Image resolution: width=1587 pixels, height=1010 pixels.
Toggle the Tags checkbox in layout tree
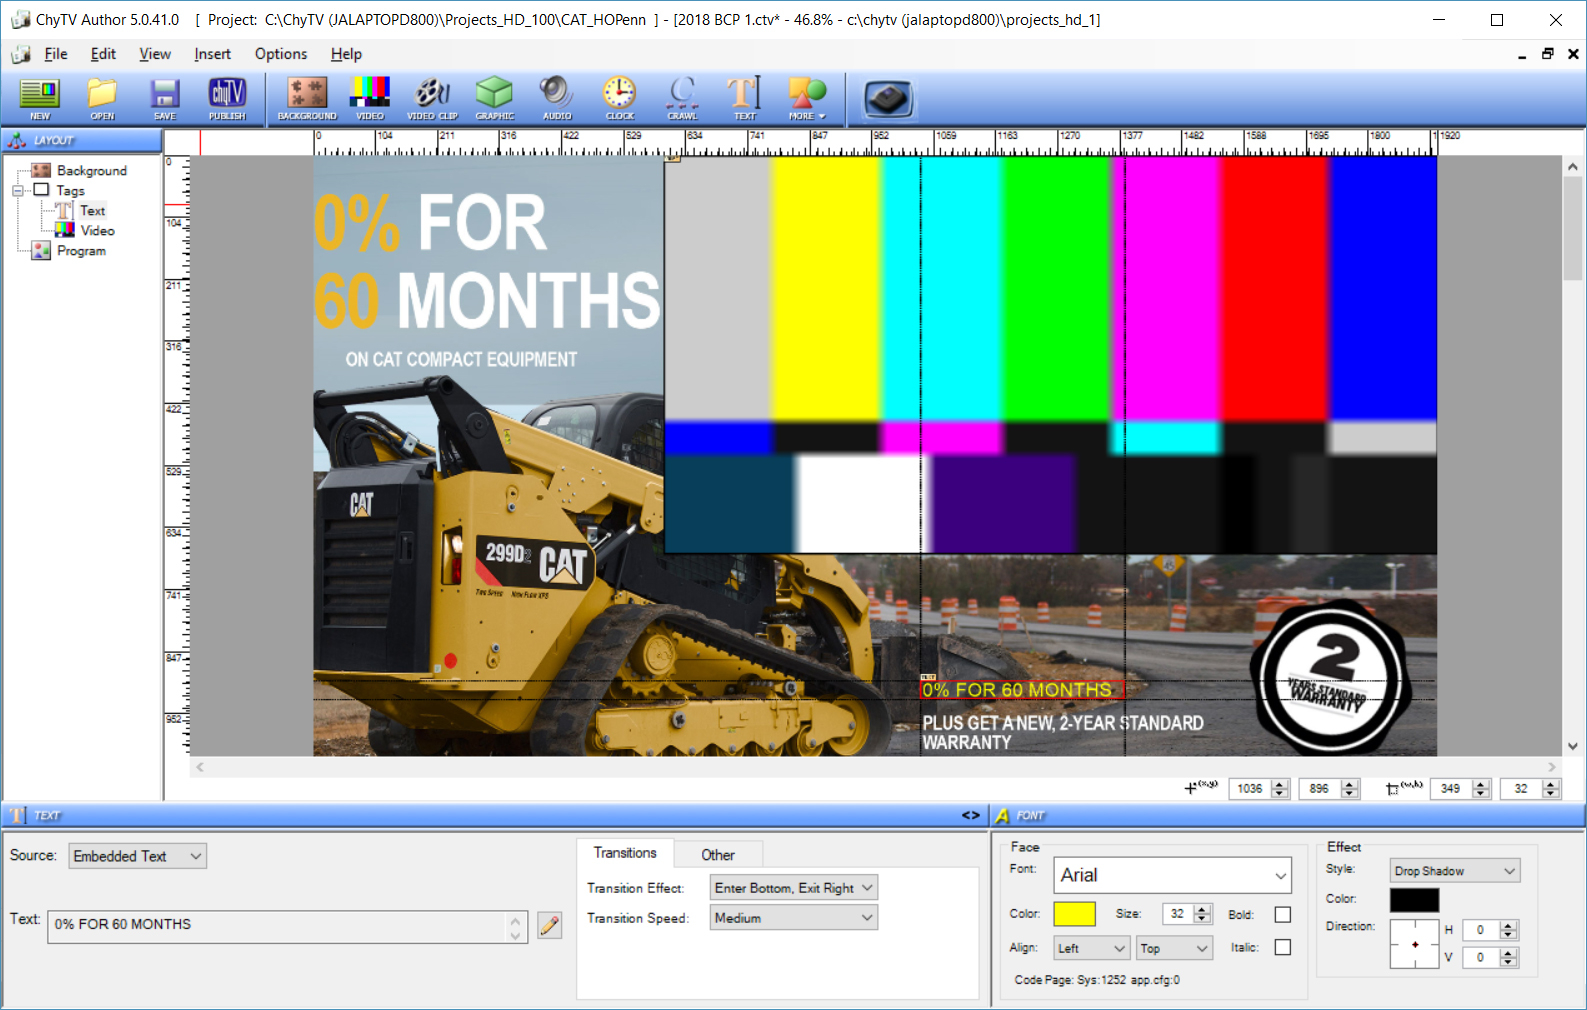click(41, 189)
